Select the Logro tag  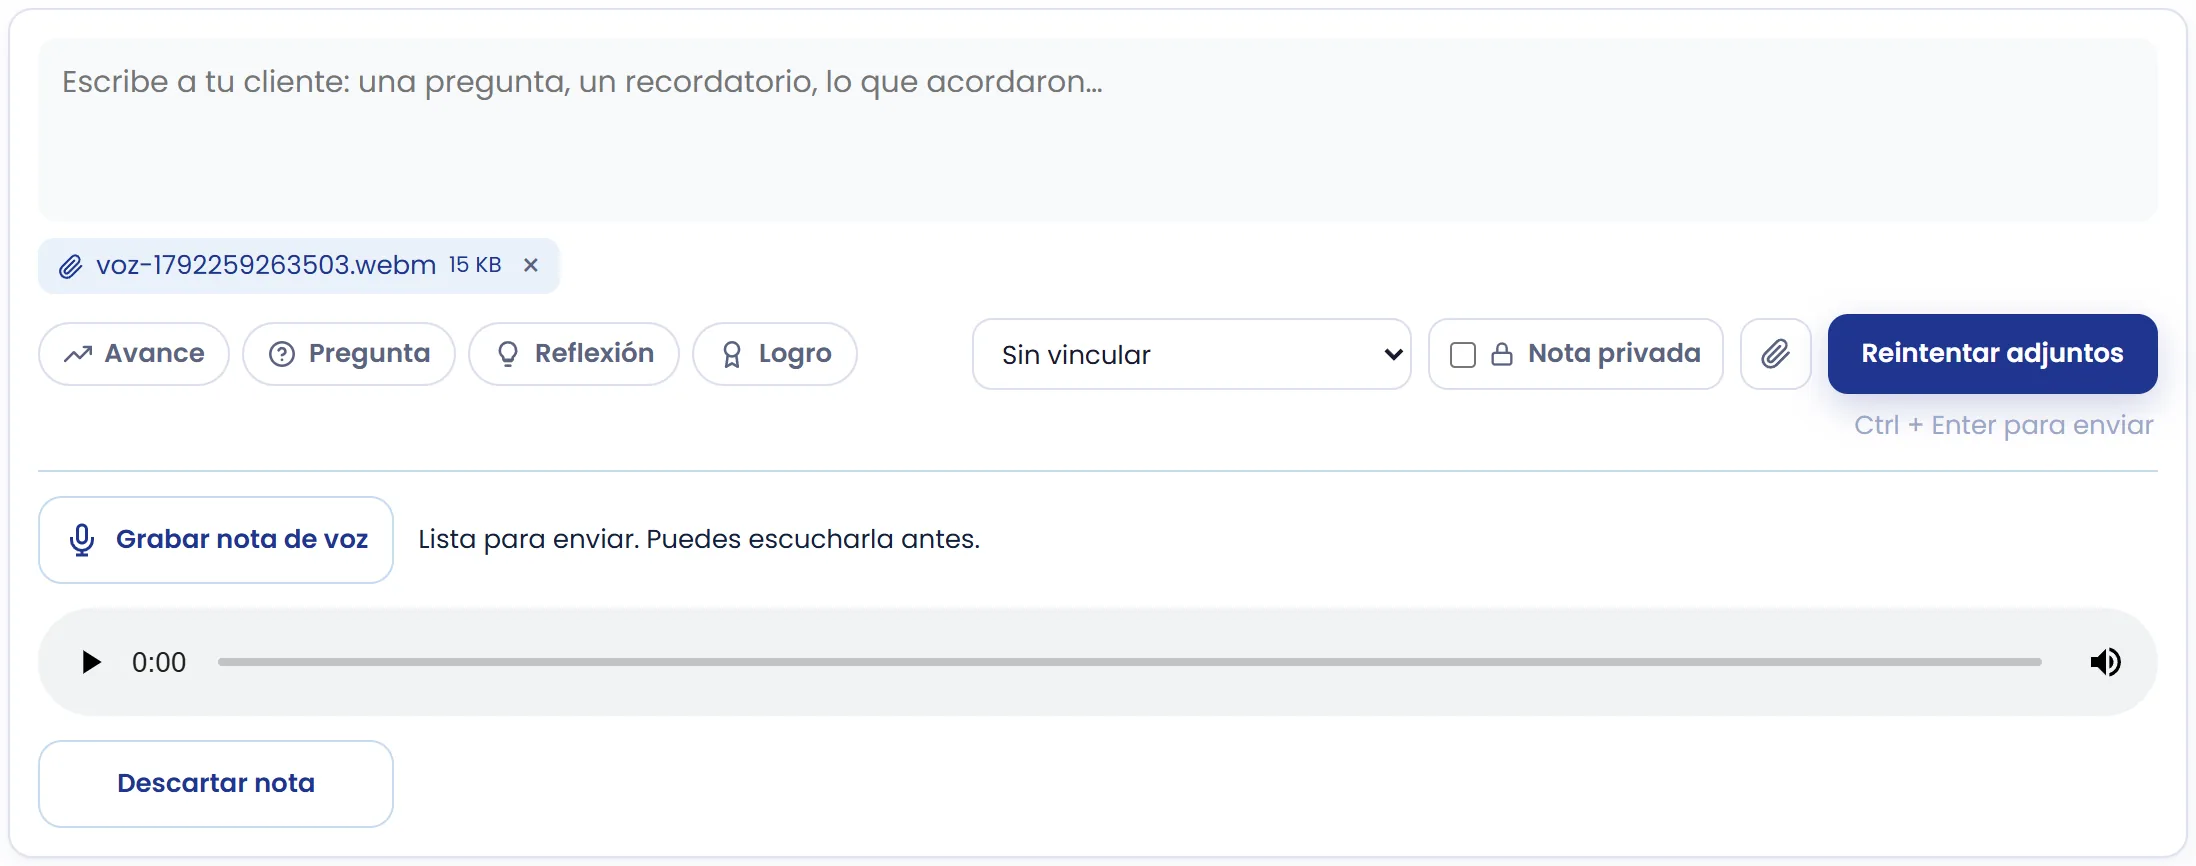(x=775, y=354)
